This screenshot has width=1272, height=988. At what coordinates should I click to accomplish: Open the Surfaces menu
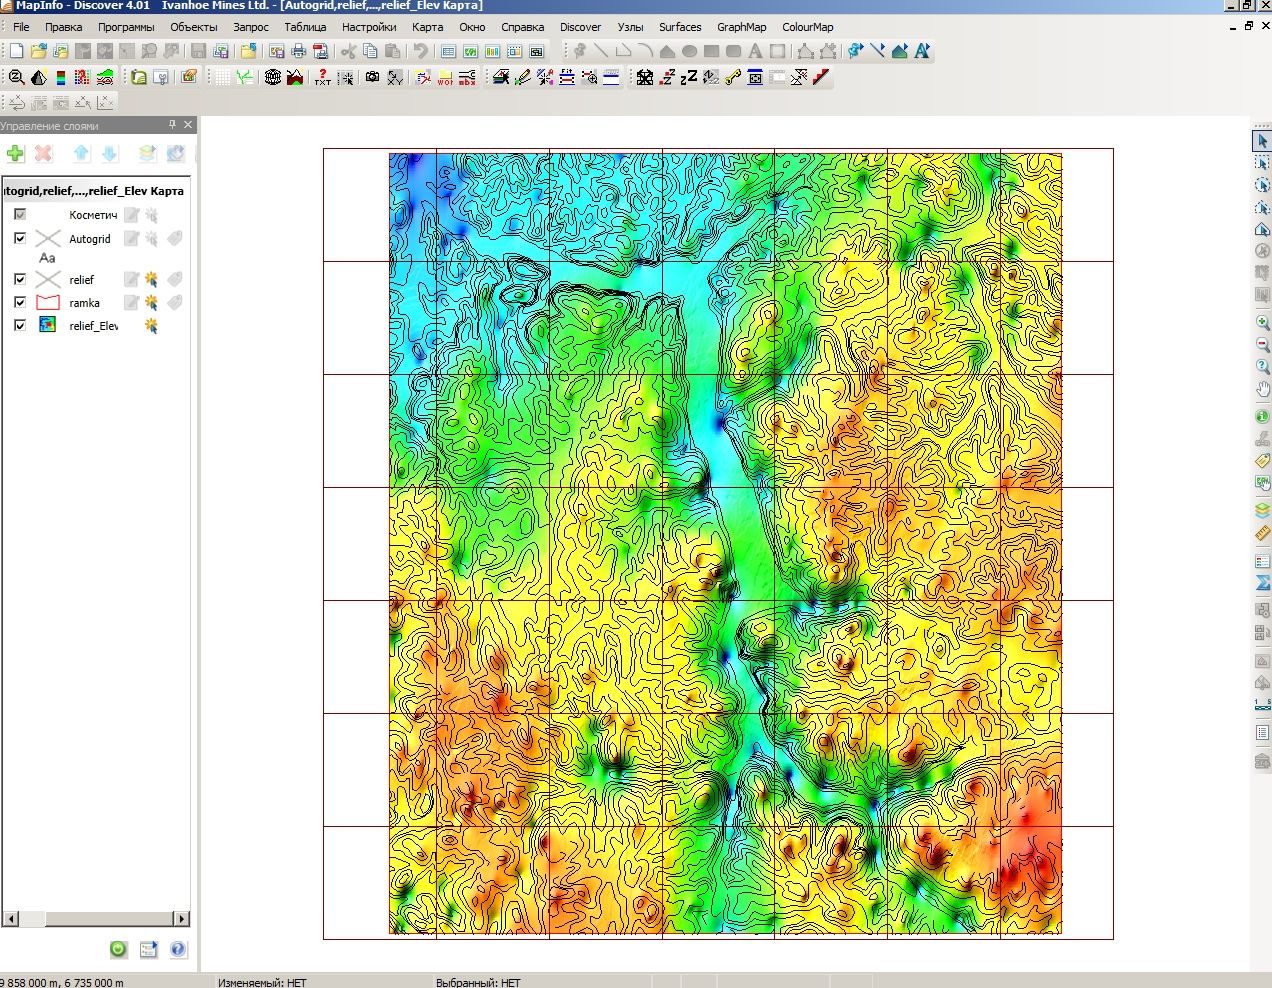click(680, 27)
